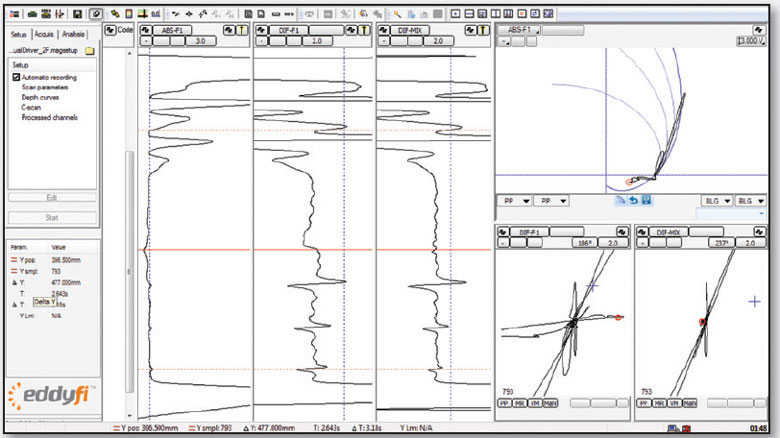Viewport: 780px width, 438px height.
Task: Click the yellow folder icon beside setup file
Action: (89, 48)
